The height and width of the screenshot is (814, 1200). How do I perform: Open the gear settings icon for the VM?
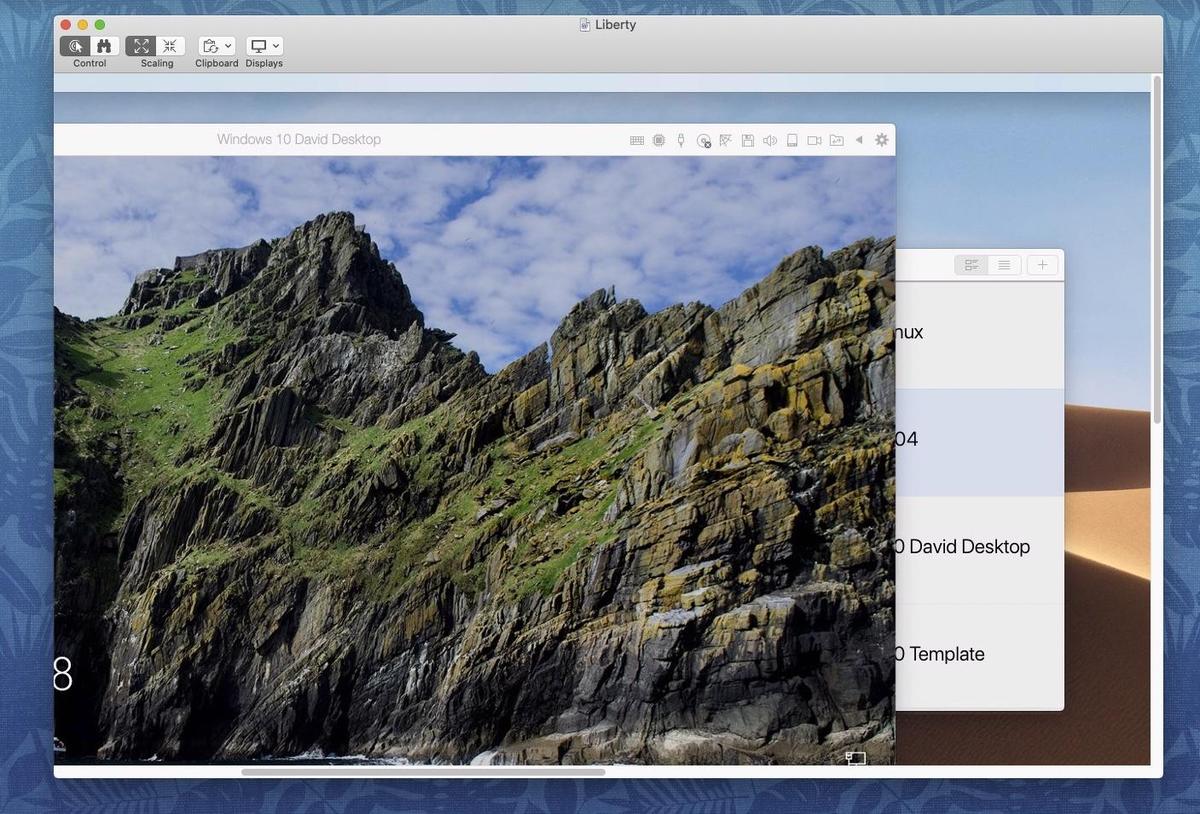pyautogui.click(x=881, y=140)
